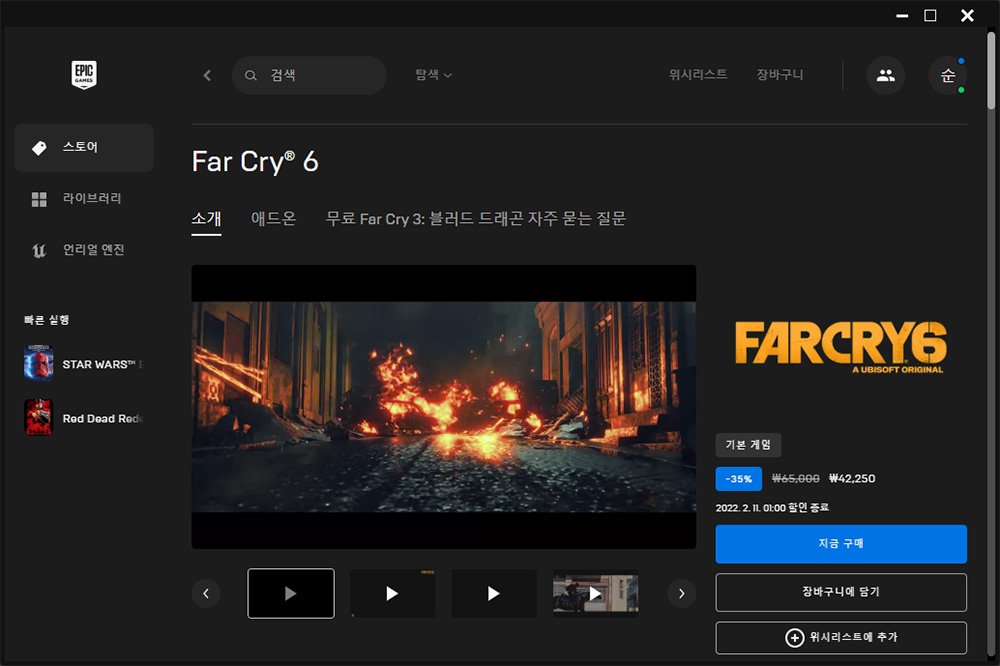The image size is (1000, 666).
Task: Open 라이브러리 in the sidebar
Action: pos(84,199)
